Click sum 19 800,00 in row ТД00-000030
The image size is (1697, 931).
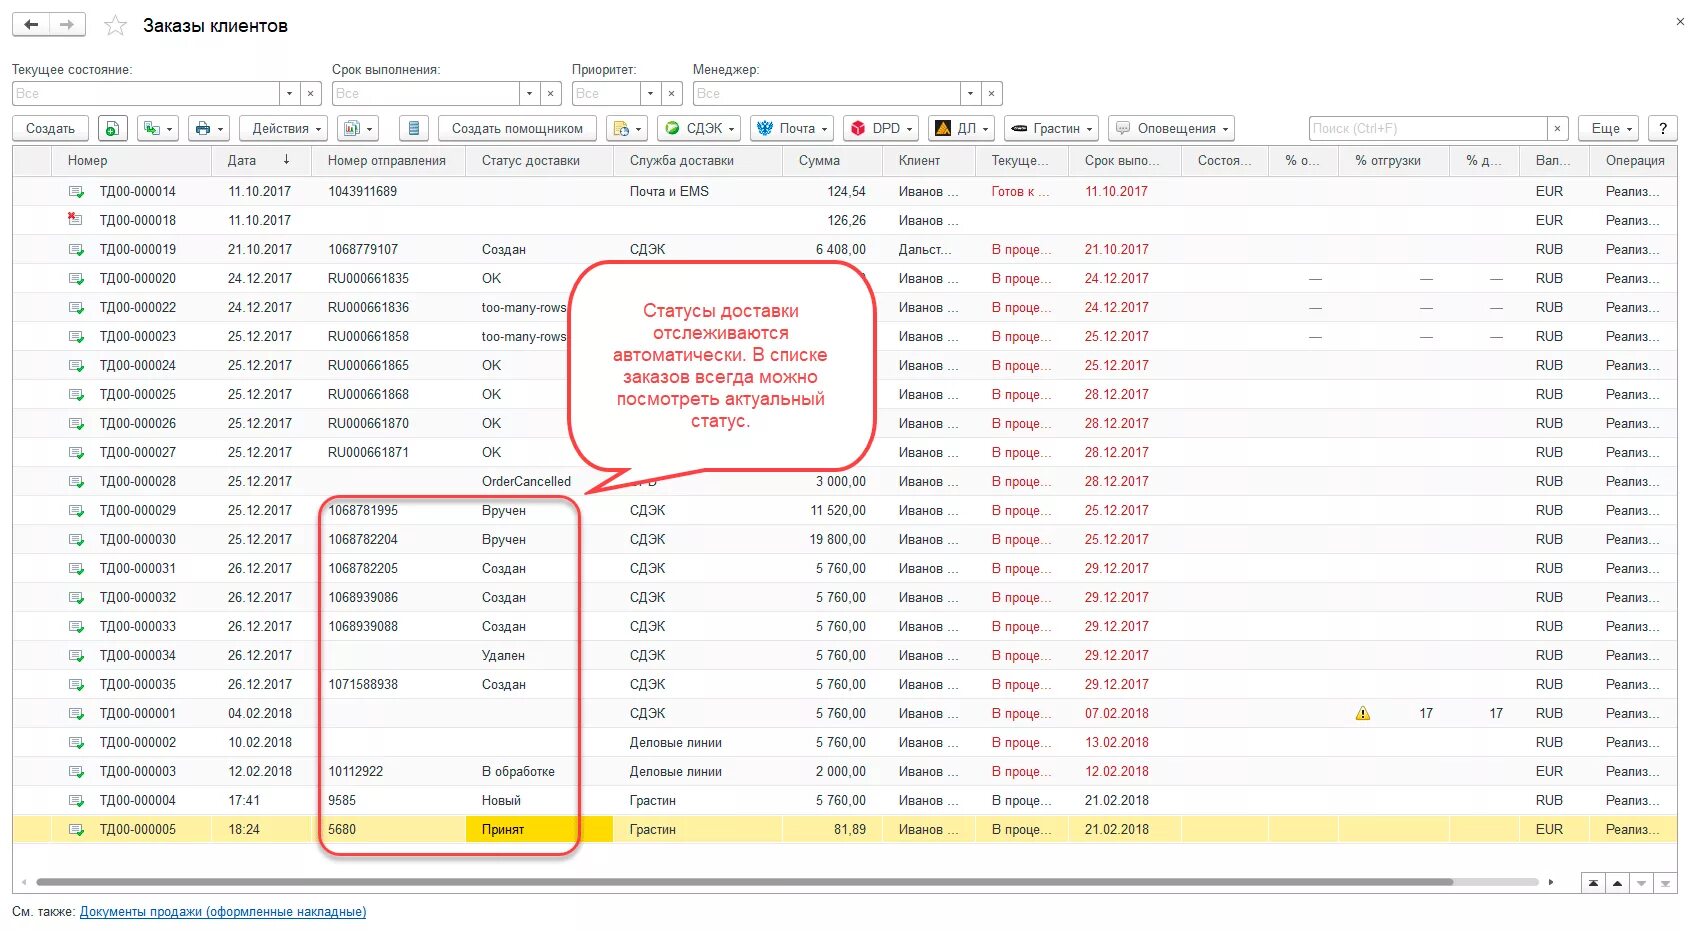(x=838, y=539)
